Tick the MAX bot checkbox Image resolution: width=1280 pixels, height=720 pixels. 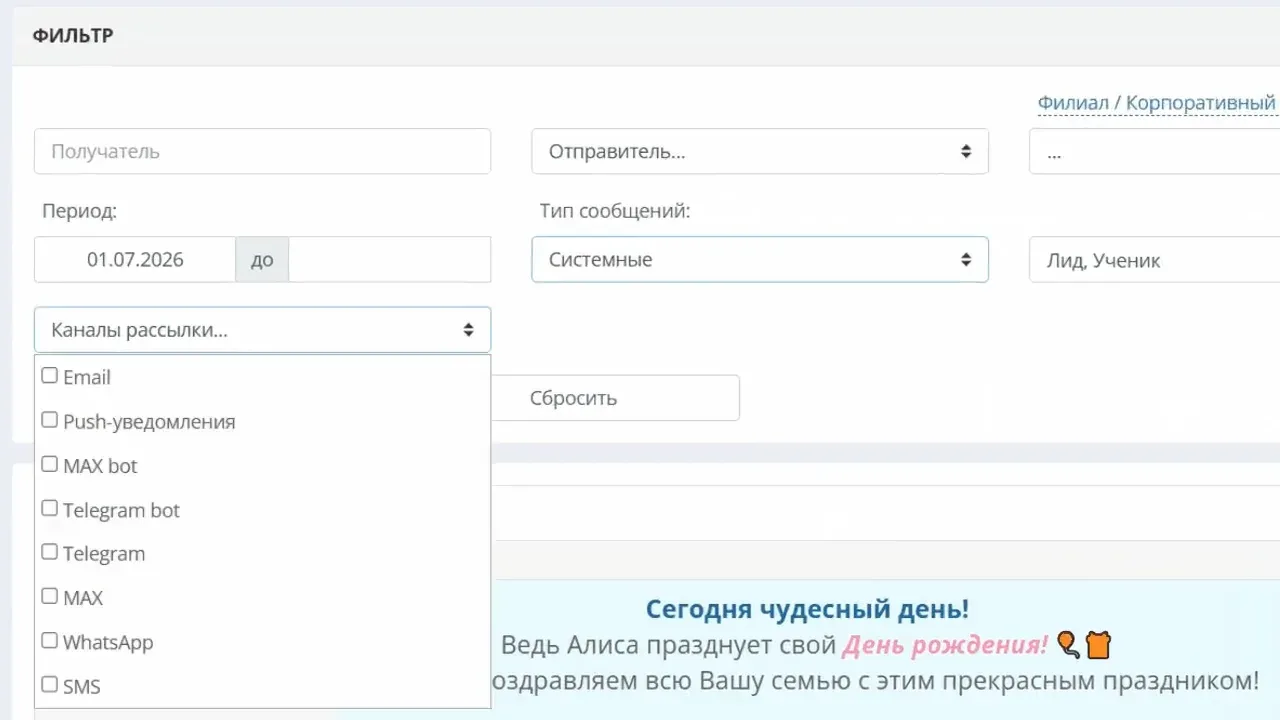coord(49,464)
